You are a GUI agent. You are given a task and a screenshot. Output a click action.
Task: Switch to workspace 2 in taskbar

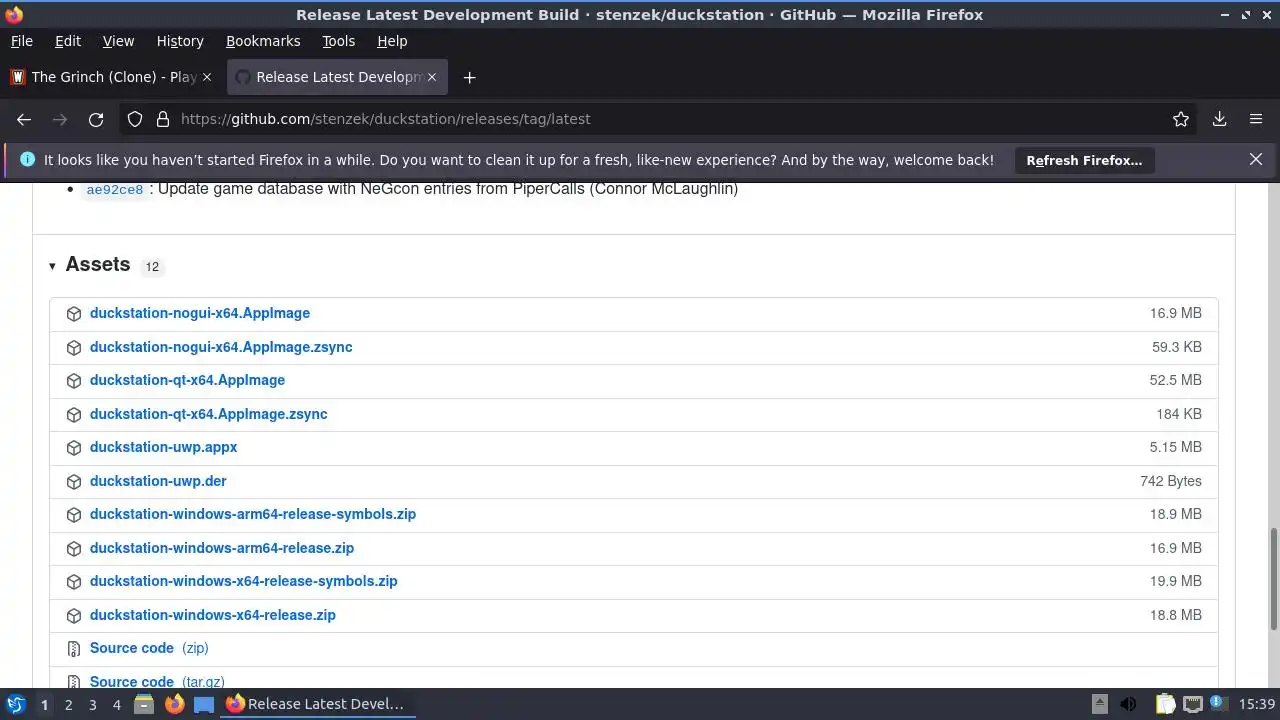pos(68,705)
